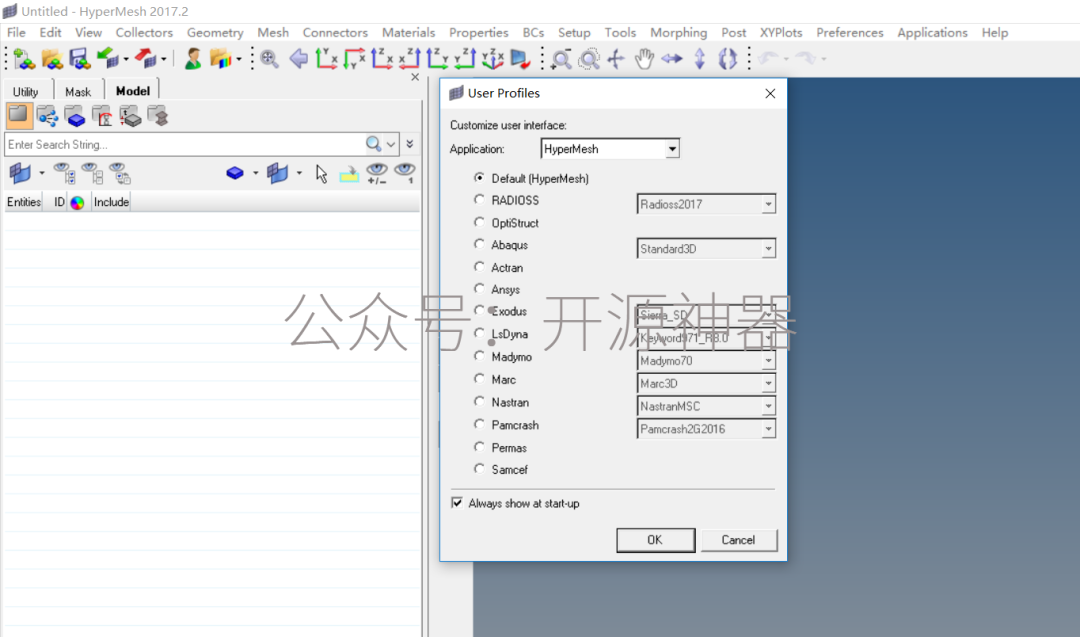Click the ID column header
Viewport: 1080px width, 637px height.
coord(59,202)
